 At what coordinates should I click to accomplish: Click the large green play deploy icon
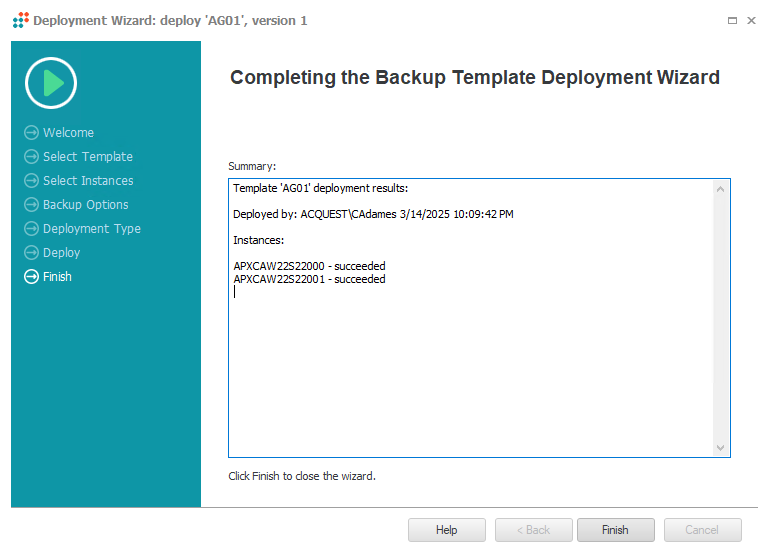click(x=51, y=83)
